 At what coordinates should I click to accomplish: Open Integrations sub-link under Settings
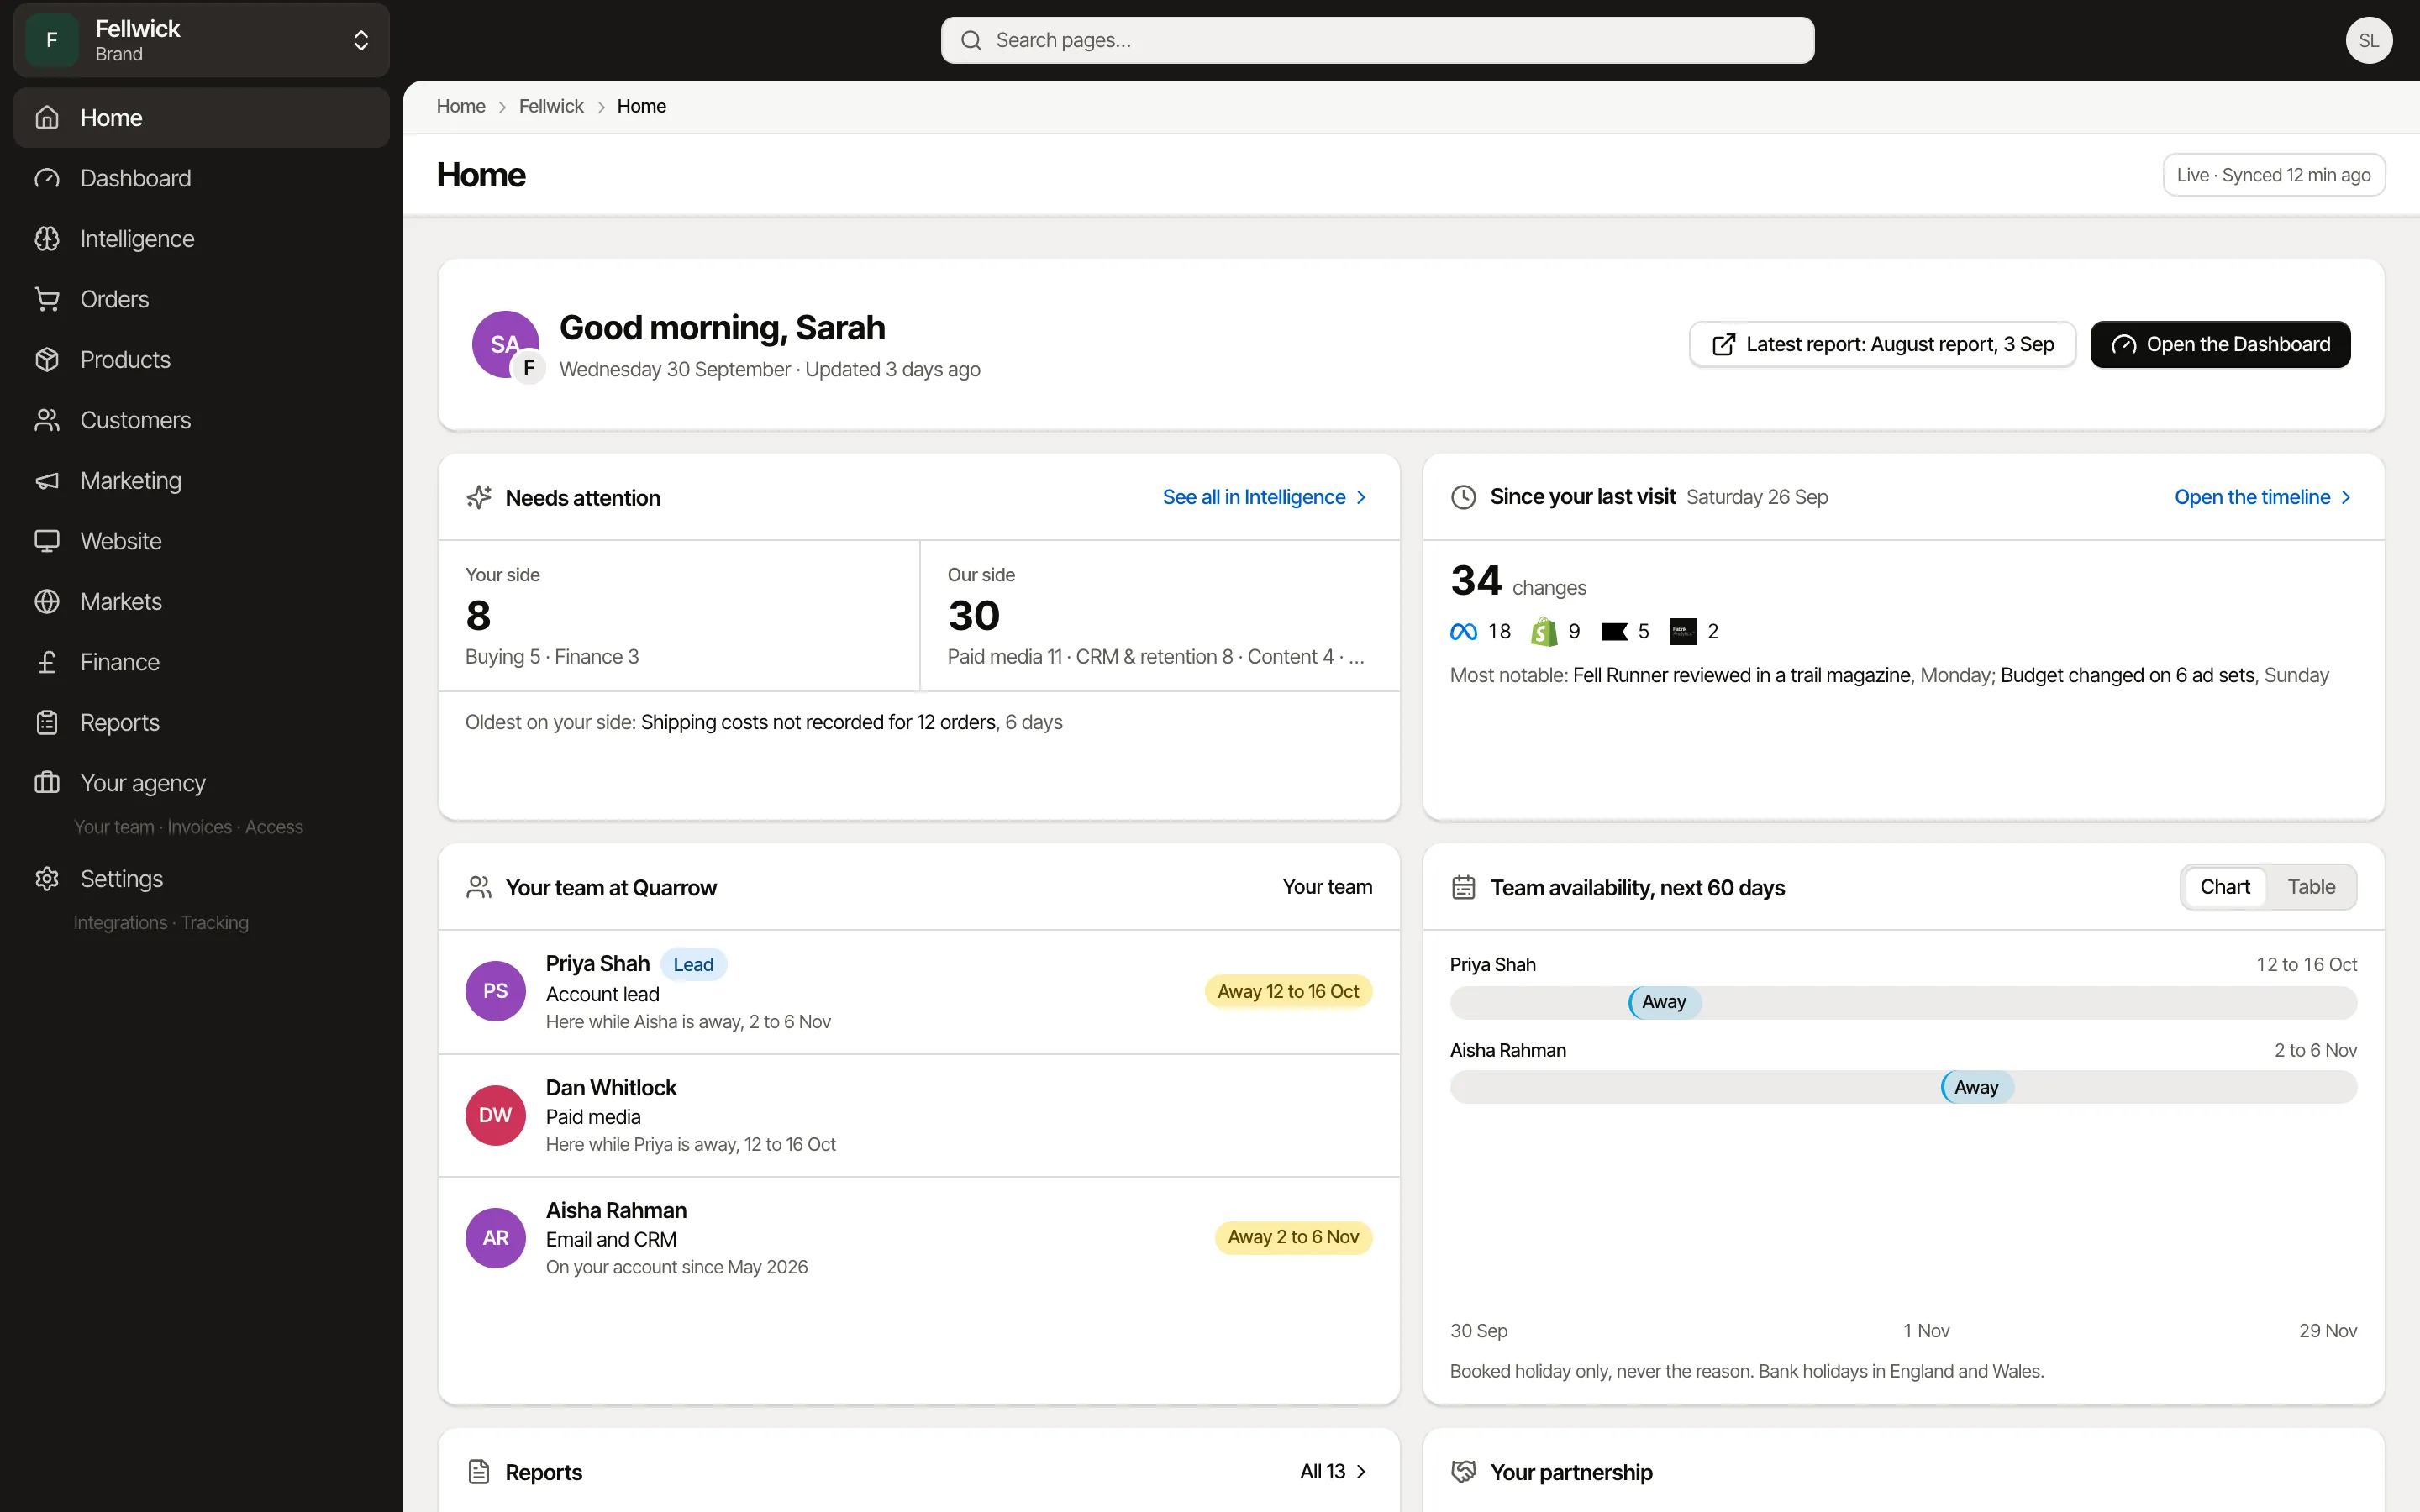(120, 923)
